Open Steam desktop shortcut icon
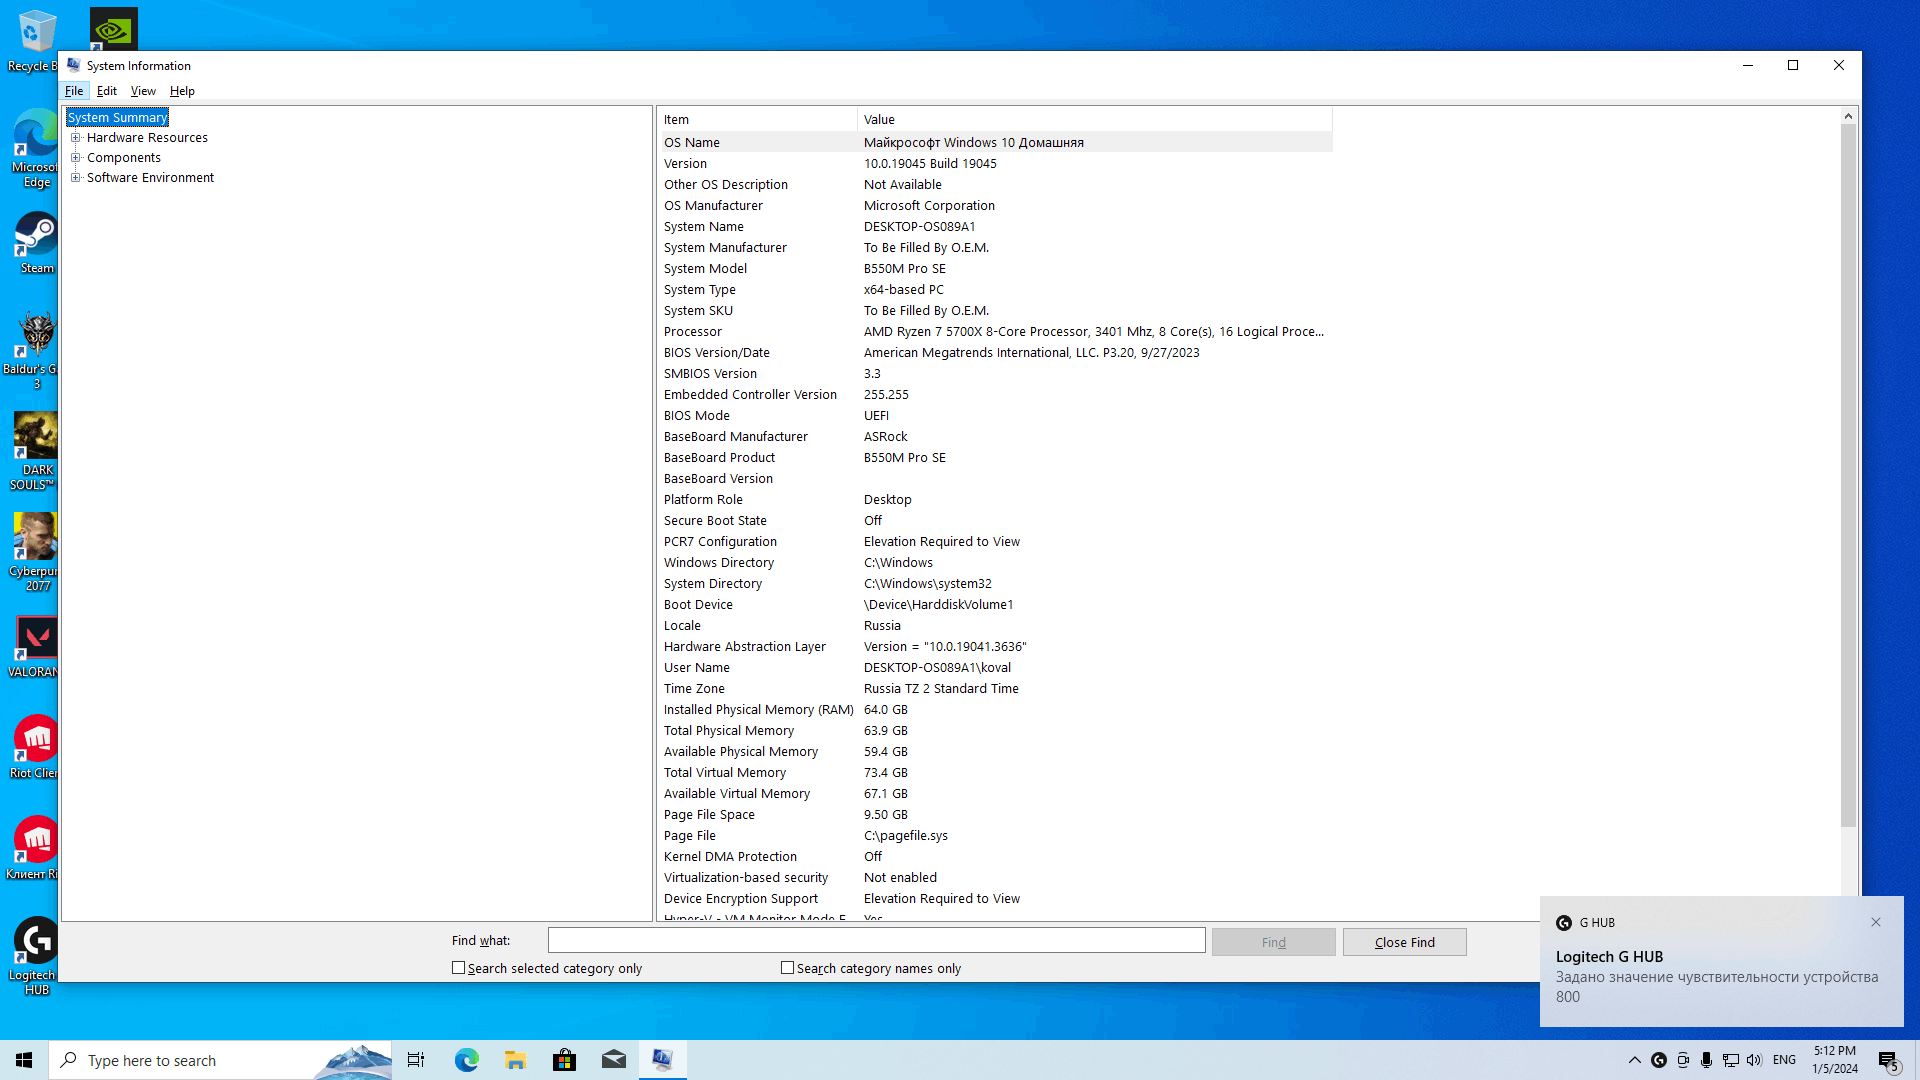This screenshot has width=1920, height=1080. coord(36,236)
